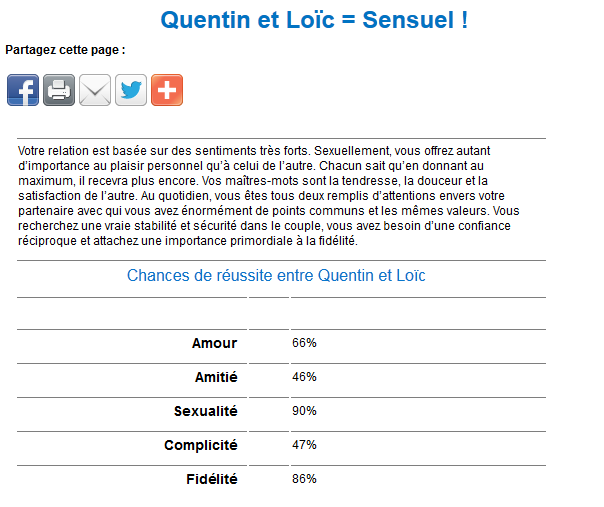The height and width of the screenshot is (507, 604).
Task: Tweet the page using the Twitter bird icon
Action: 131,90
